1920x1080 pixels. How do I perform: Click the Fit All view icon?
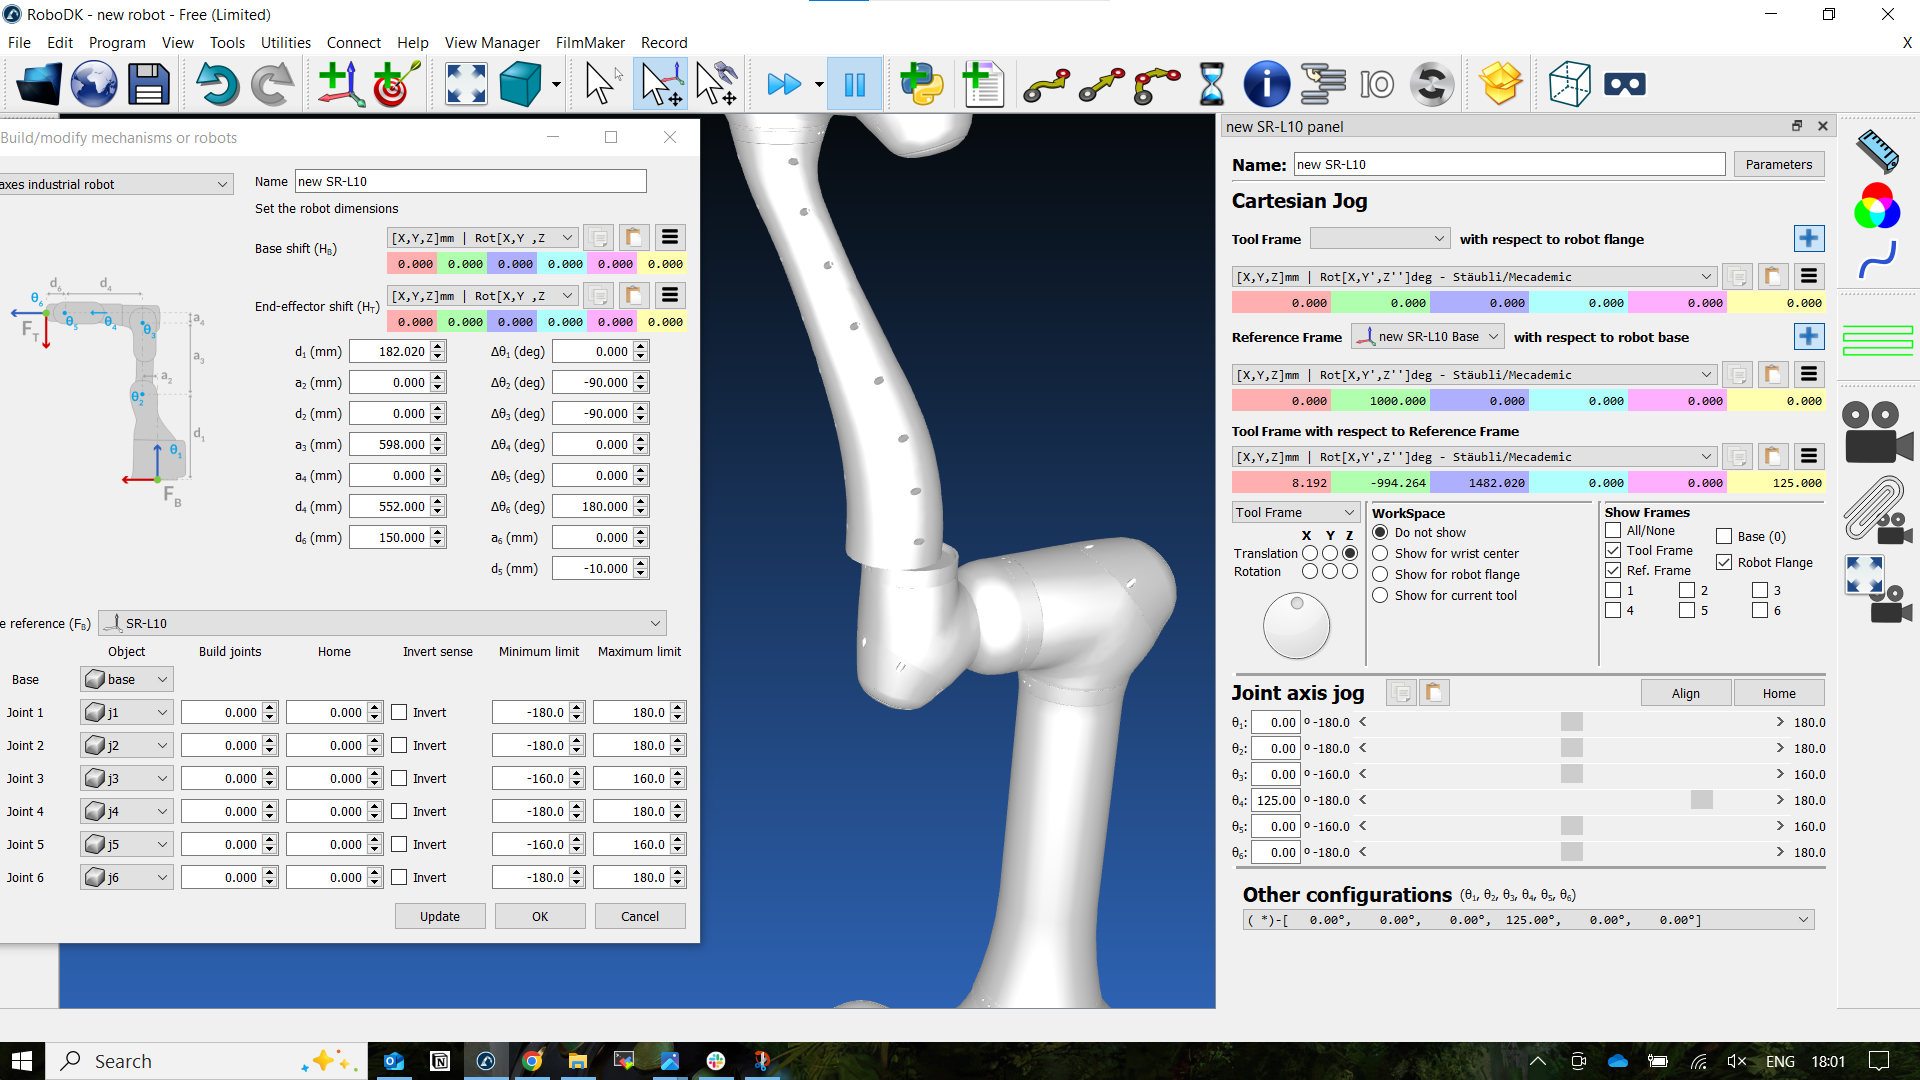pos(466,84)
